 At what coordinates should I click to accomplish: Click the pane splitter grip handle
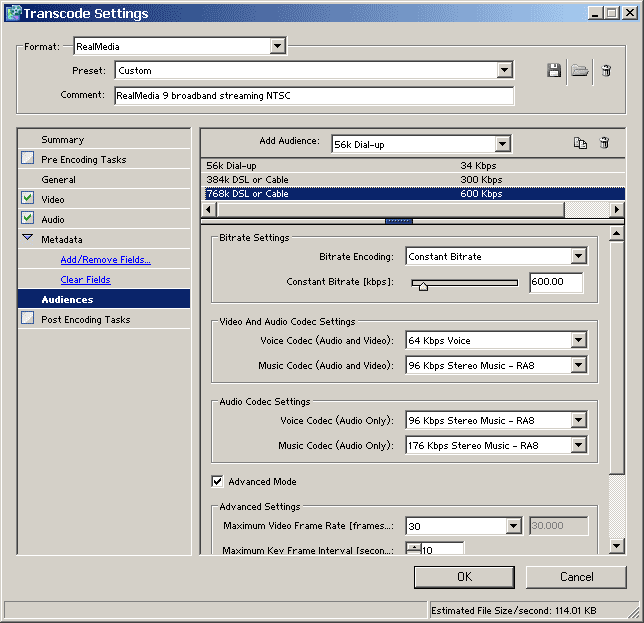point(399,221)
